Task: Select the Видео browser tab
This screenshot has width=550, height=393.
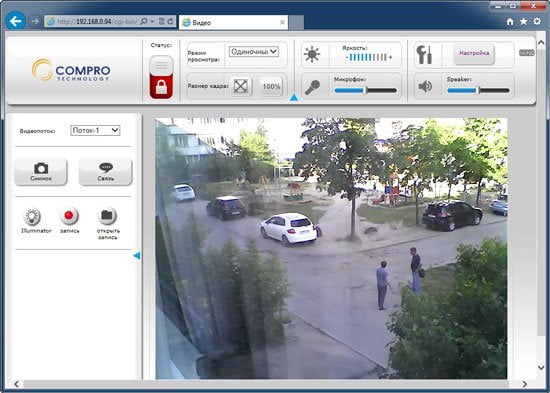Action: pos(234,22)
